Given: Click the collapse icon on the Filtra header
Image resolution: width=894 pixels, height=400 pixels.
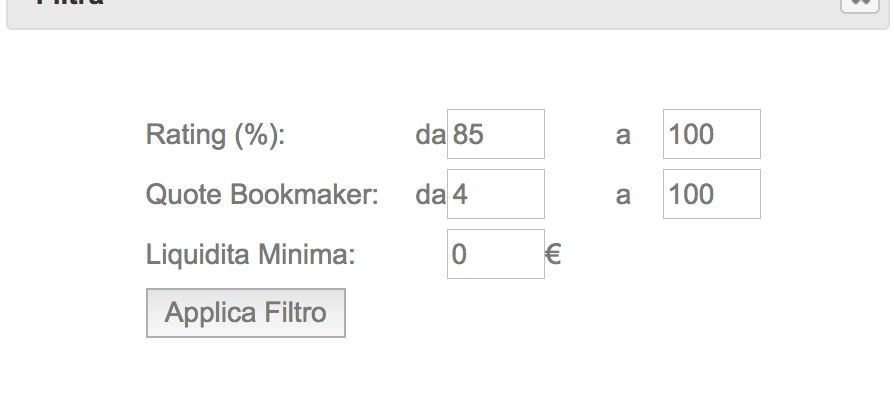Looking at the screenshot, I should pos(860,5).
